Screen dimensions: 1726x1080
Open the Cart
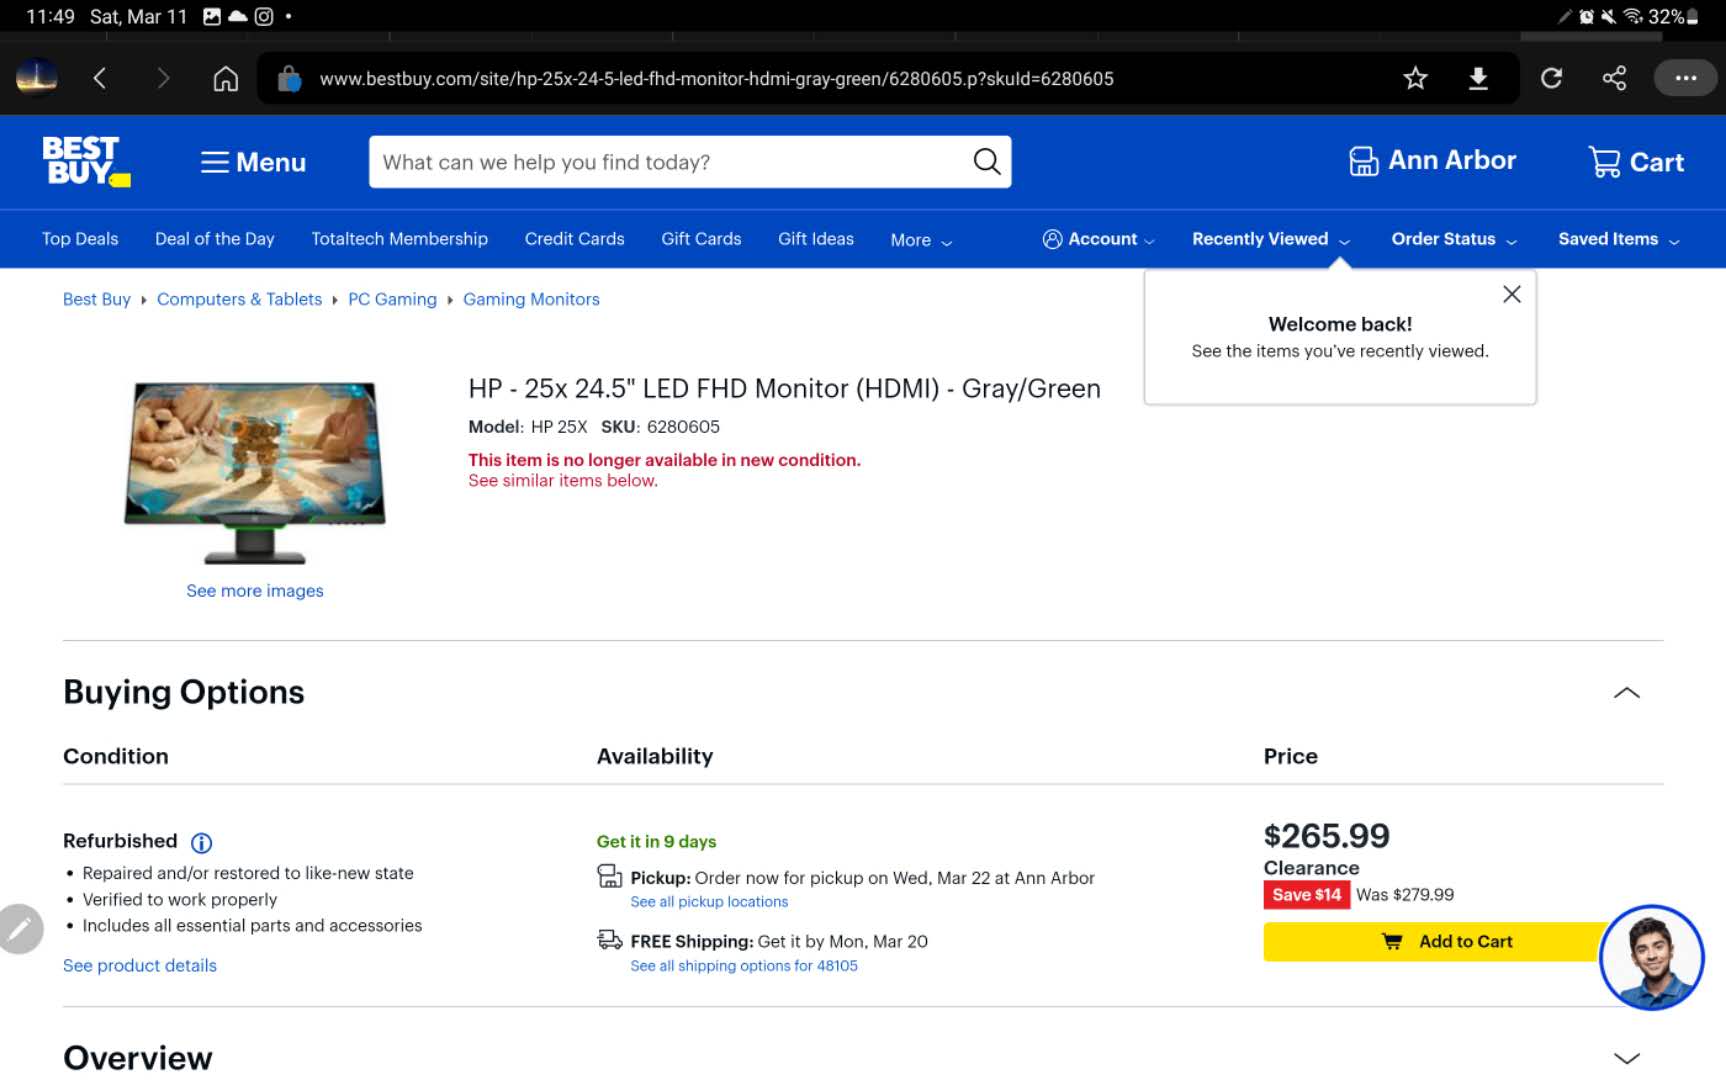coord(1636,162)
